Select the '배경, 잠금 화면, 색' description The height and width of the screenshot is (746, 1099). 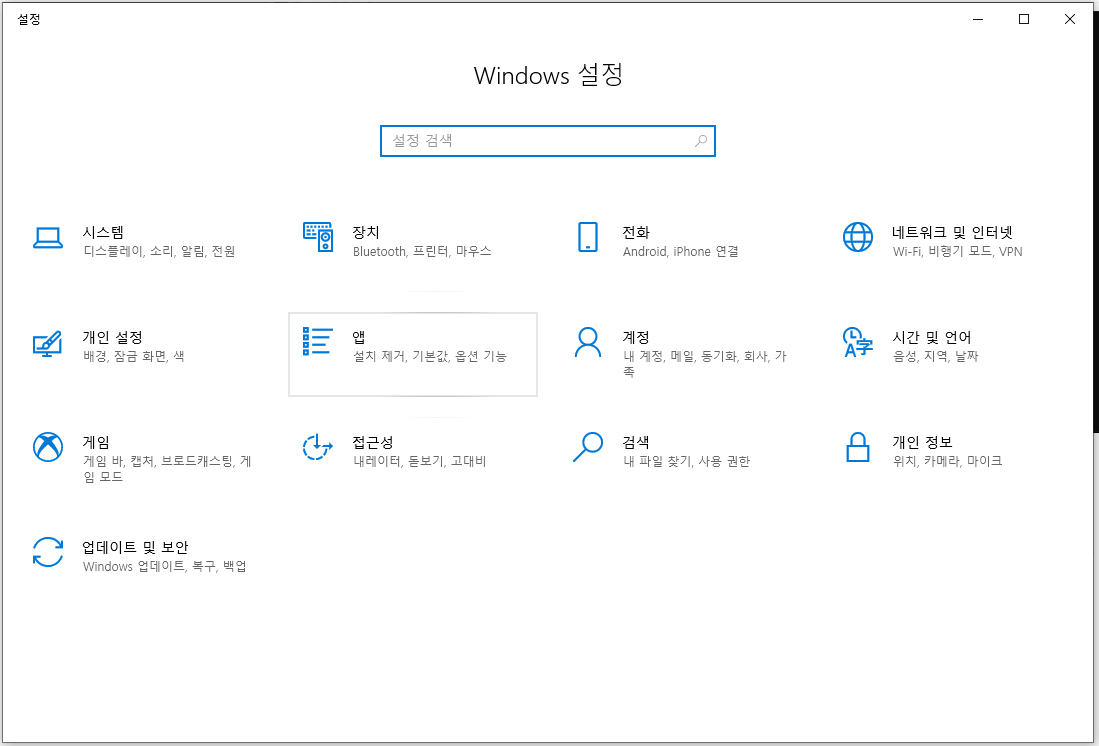(134, 356)
